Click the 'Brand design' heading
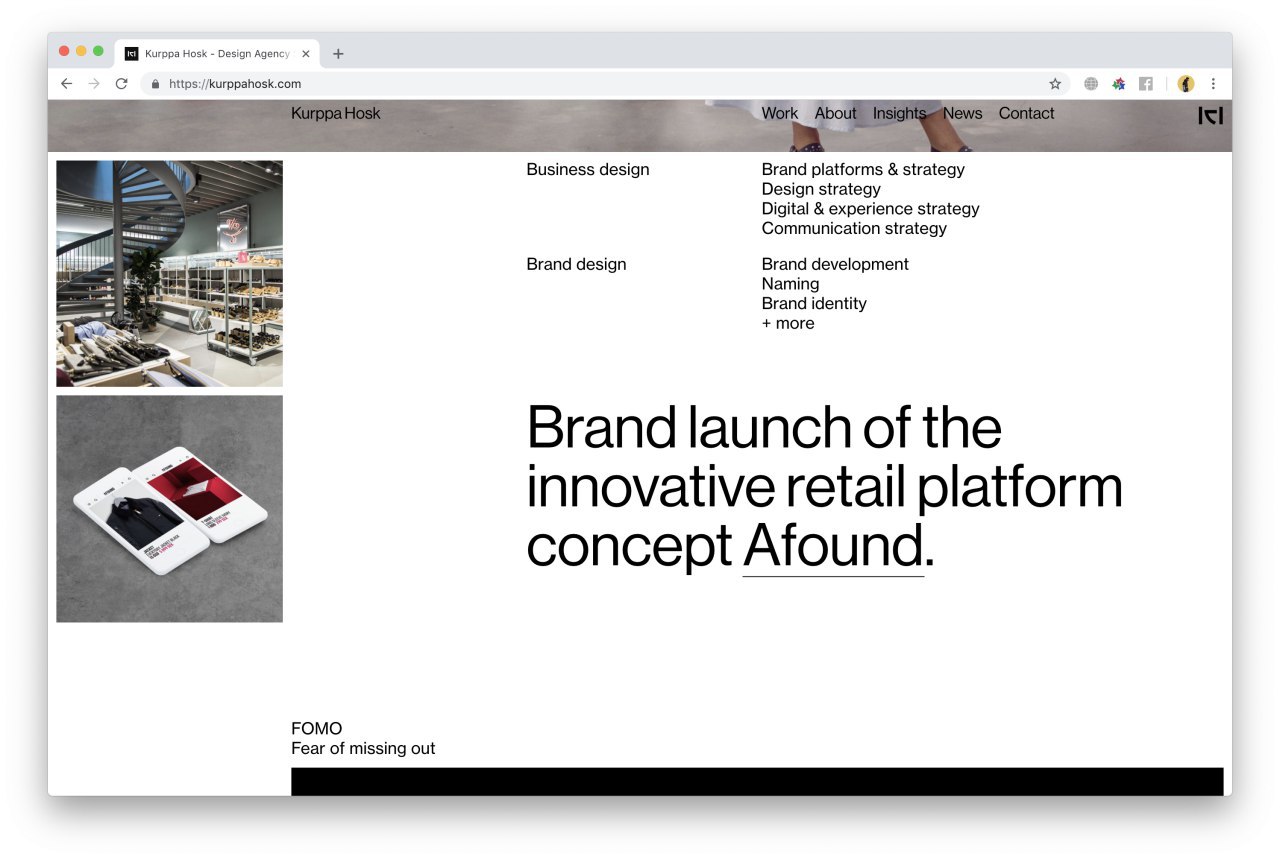The image size is (1280, 859). pos(576,265)
